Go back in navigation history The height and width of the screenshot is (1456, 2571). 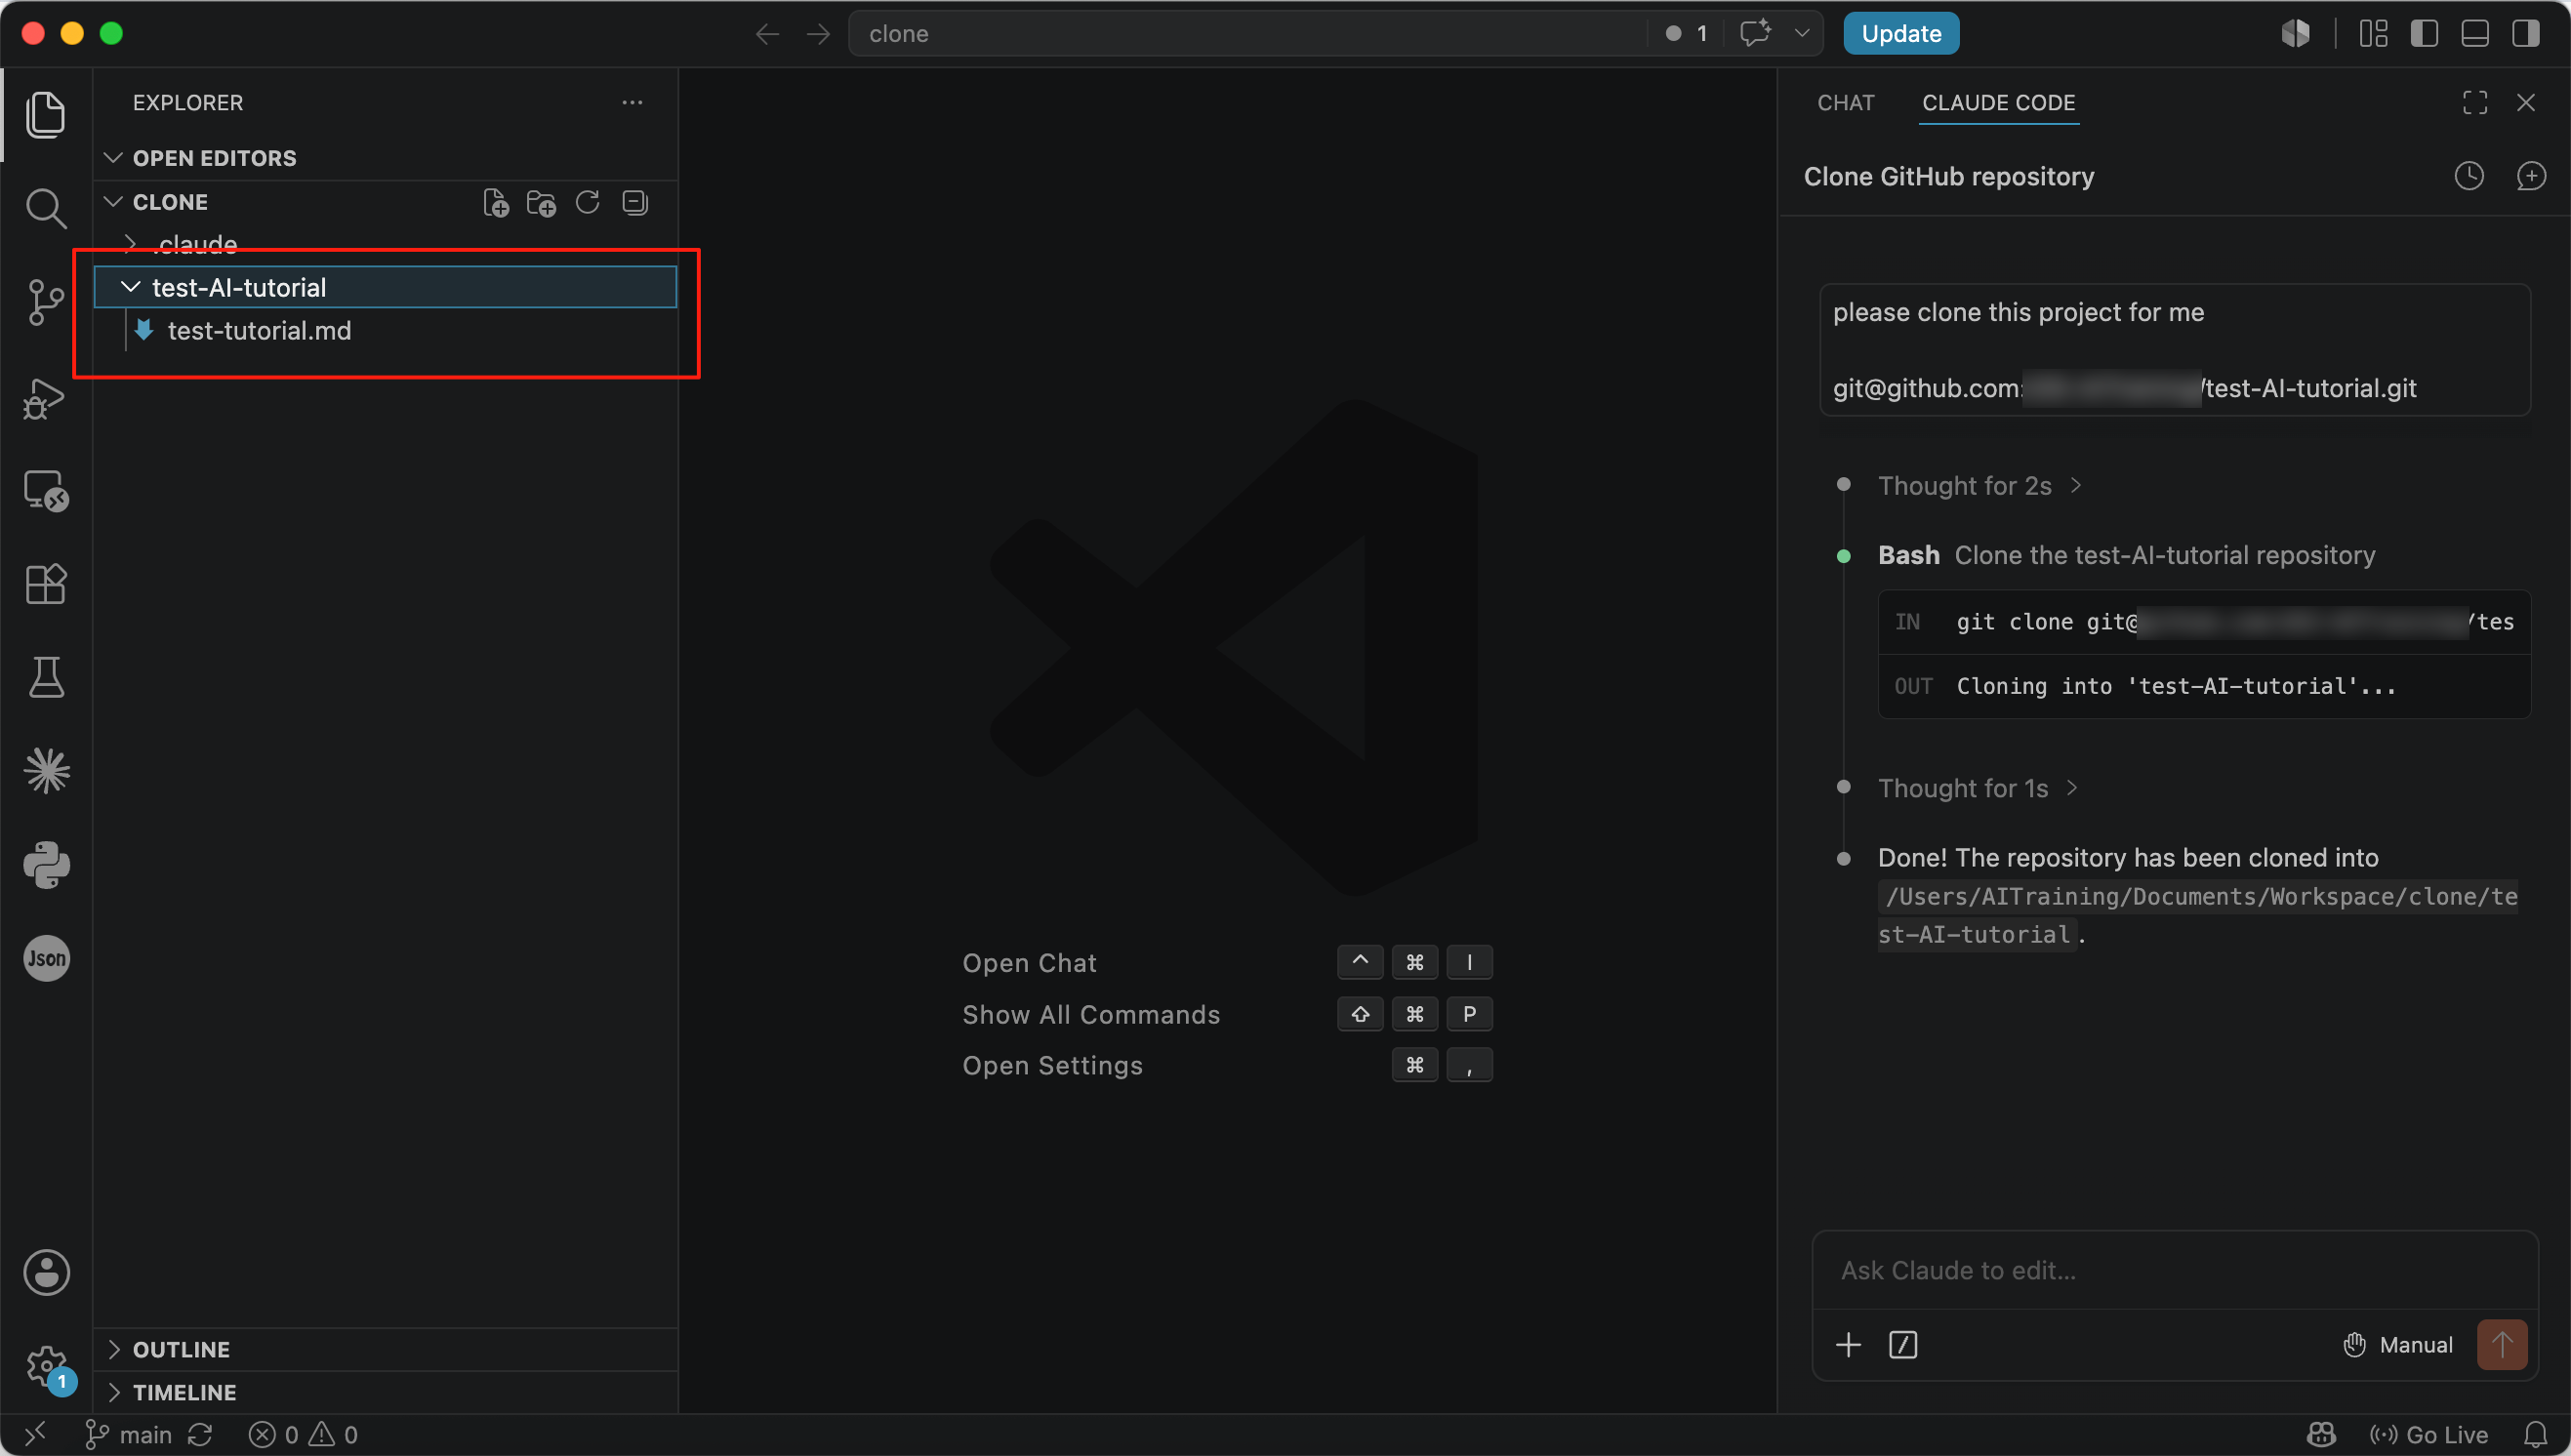pos(767,34)
